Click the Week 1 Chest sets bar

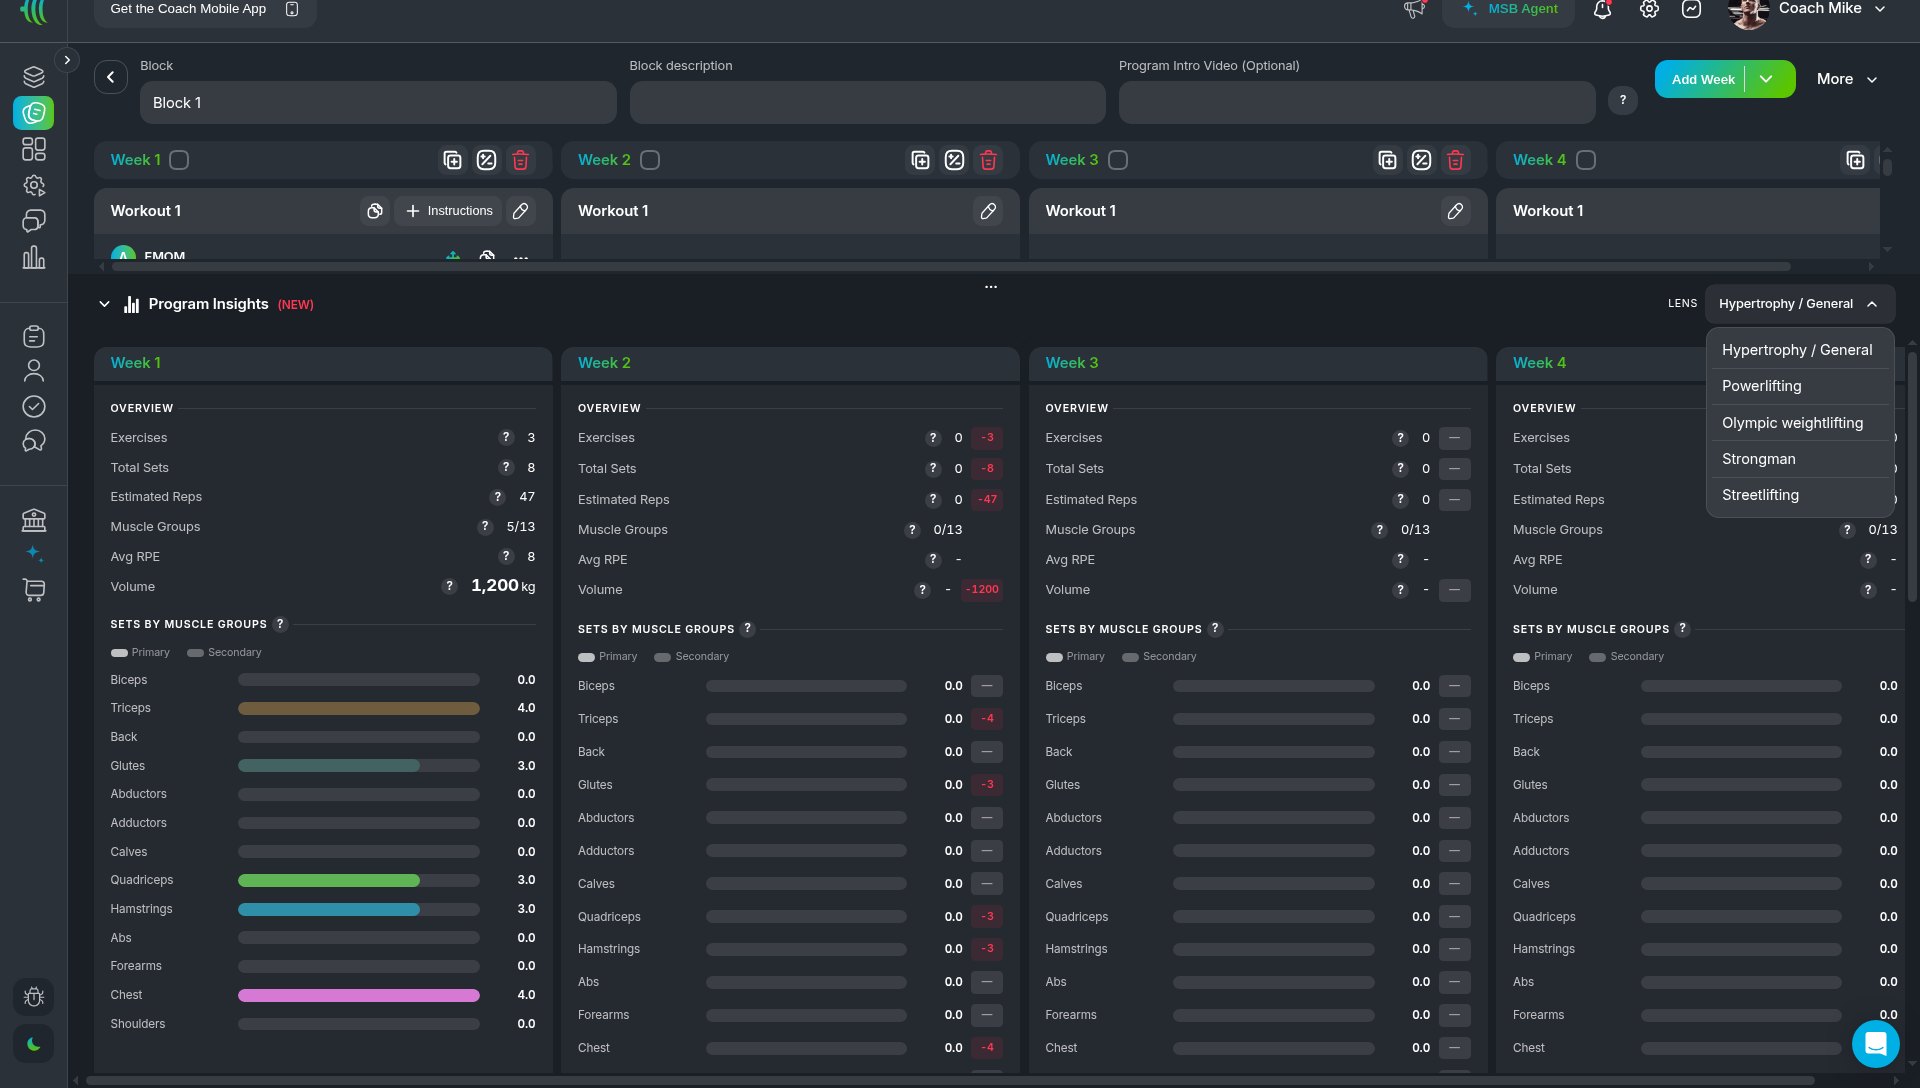pos(358,995)
